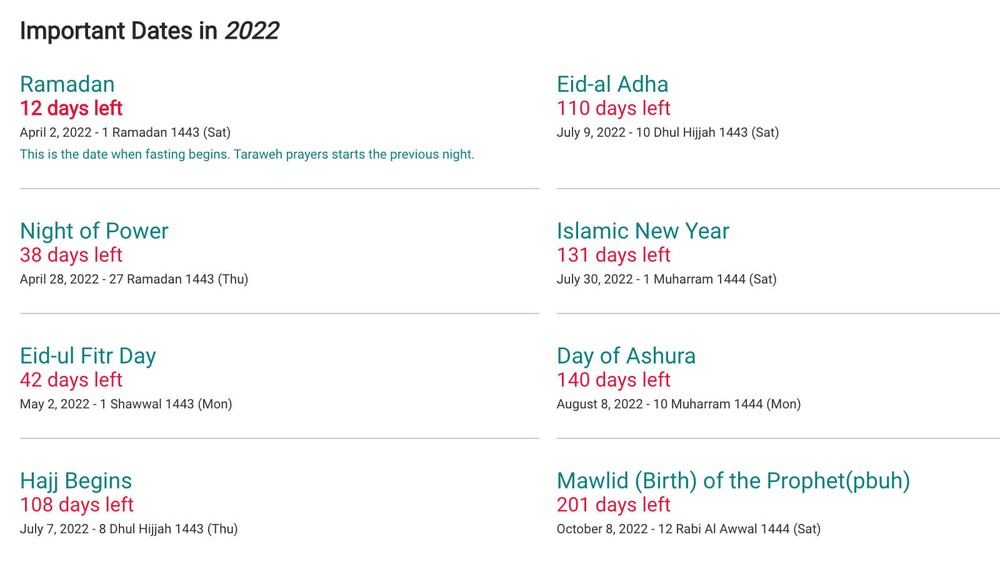This screenshot has height=562, width=1000.
Task: Open the Night of Power link
Action: pyautogui.click(x=94, y=231)
